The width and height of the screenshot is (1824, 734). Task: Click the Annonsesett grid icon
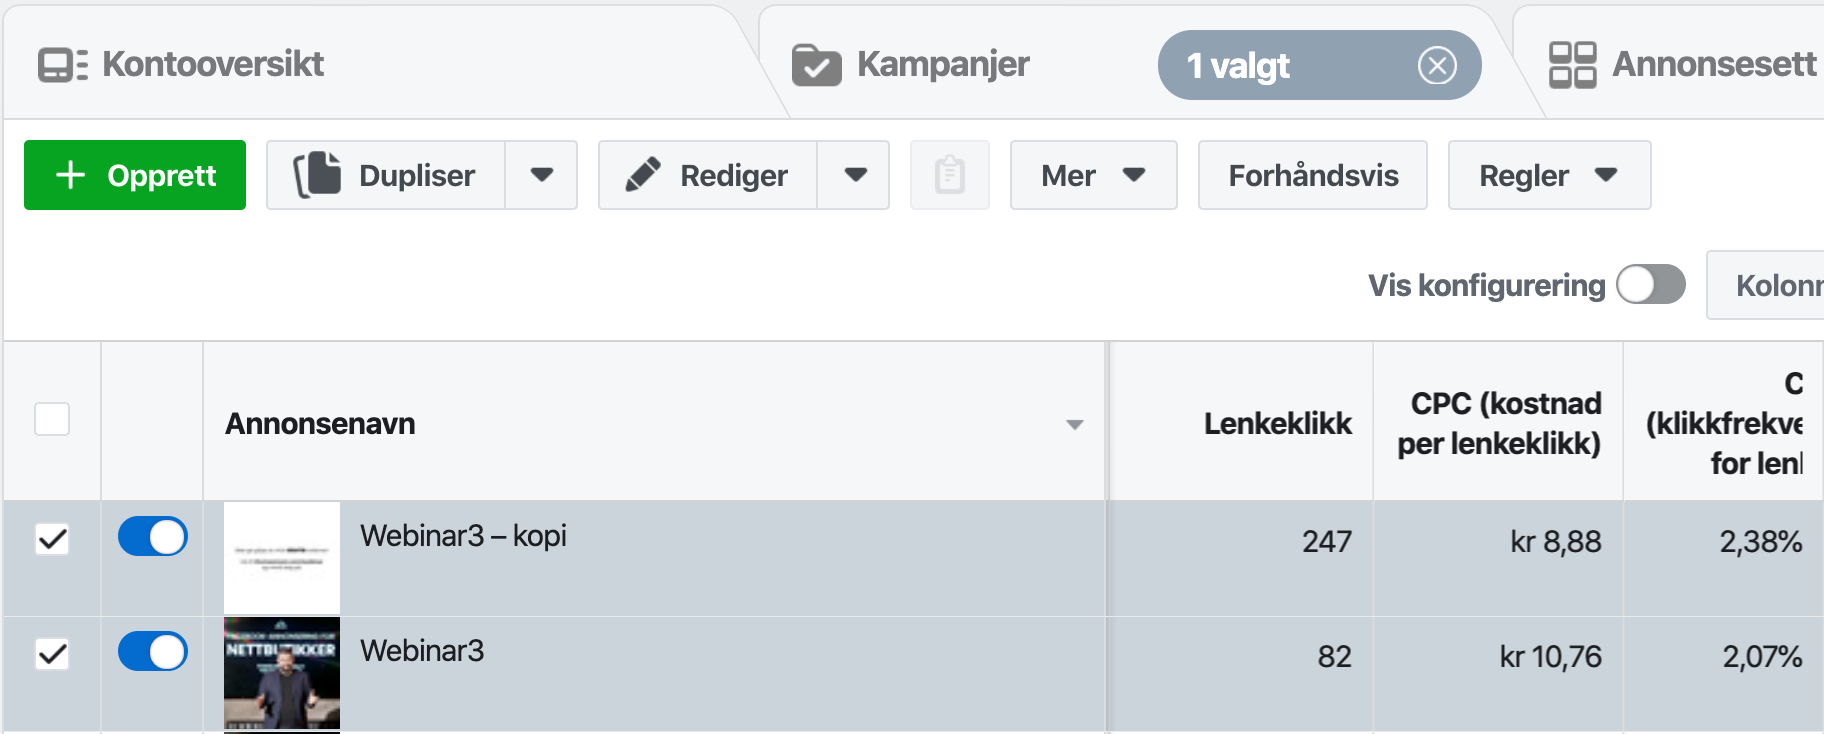coord(1571,65)
